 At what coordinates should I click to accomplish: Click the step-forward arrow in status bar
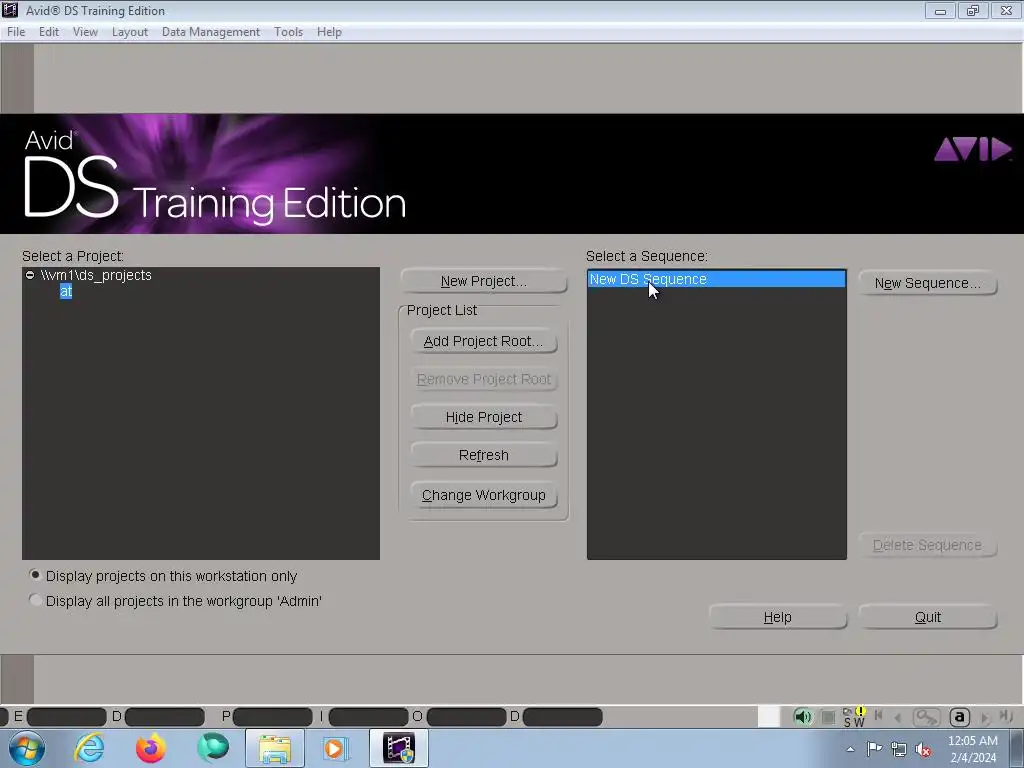985,718
